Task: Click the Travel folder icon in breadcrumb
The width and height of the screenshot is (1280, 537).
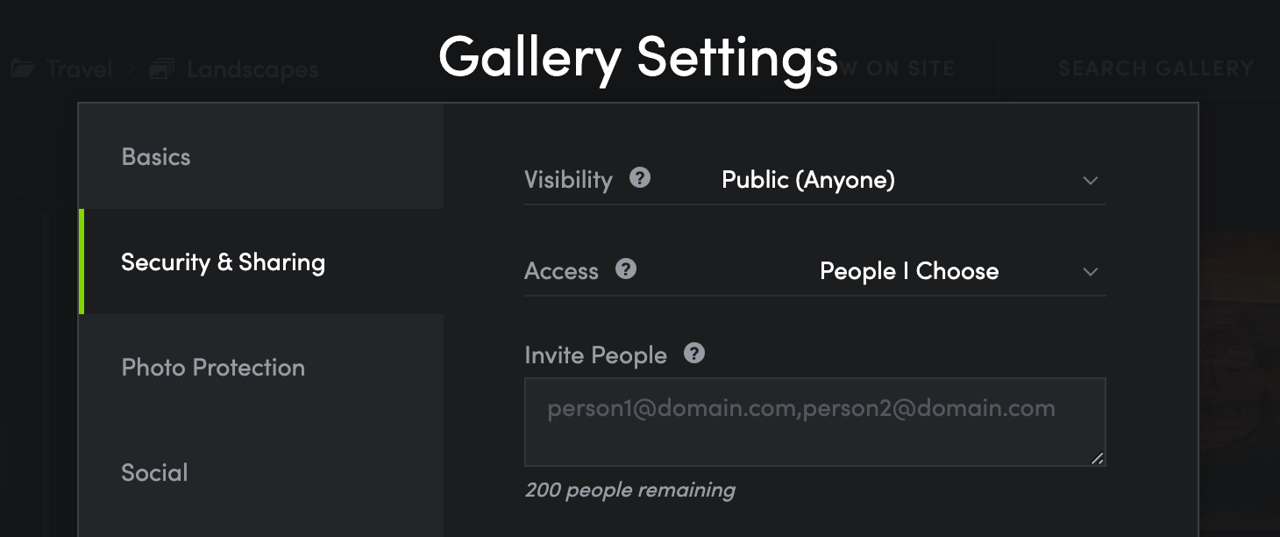Action: (x=22, y=69)
